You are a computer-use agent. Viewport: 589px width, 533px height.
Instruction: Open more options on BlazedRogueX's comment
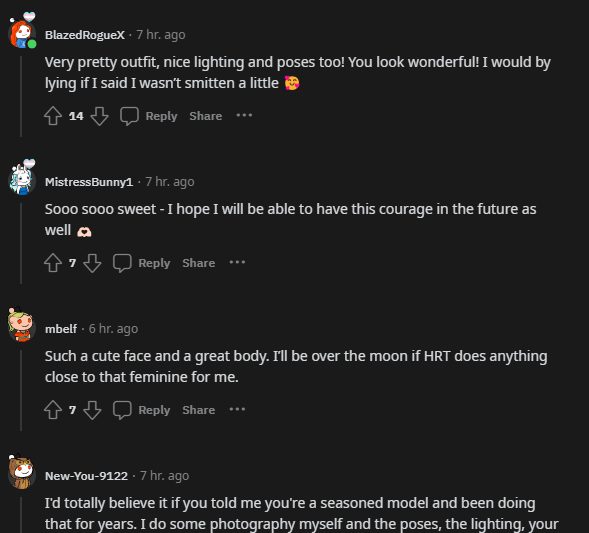(x=244, y=115)
